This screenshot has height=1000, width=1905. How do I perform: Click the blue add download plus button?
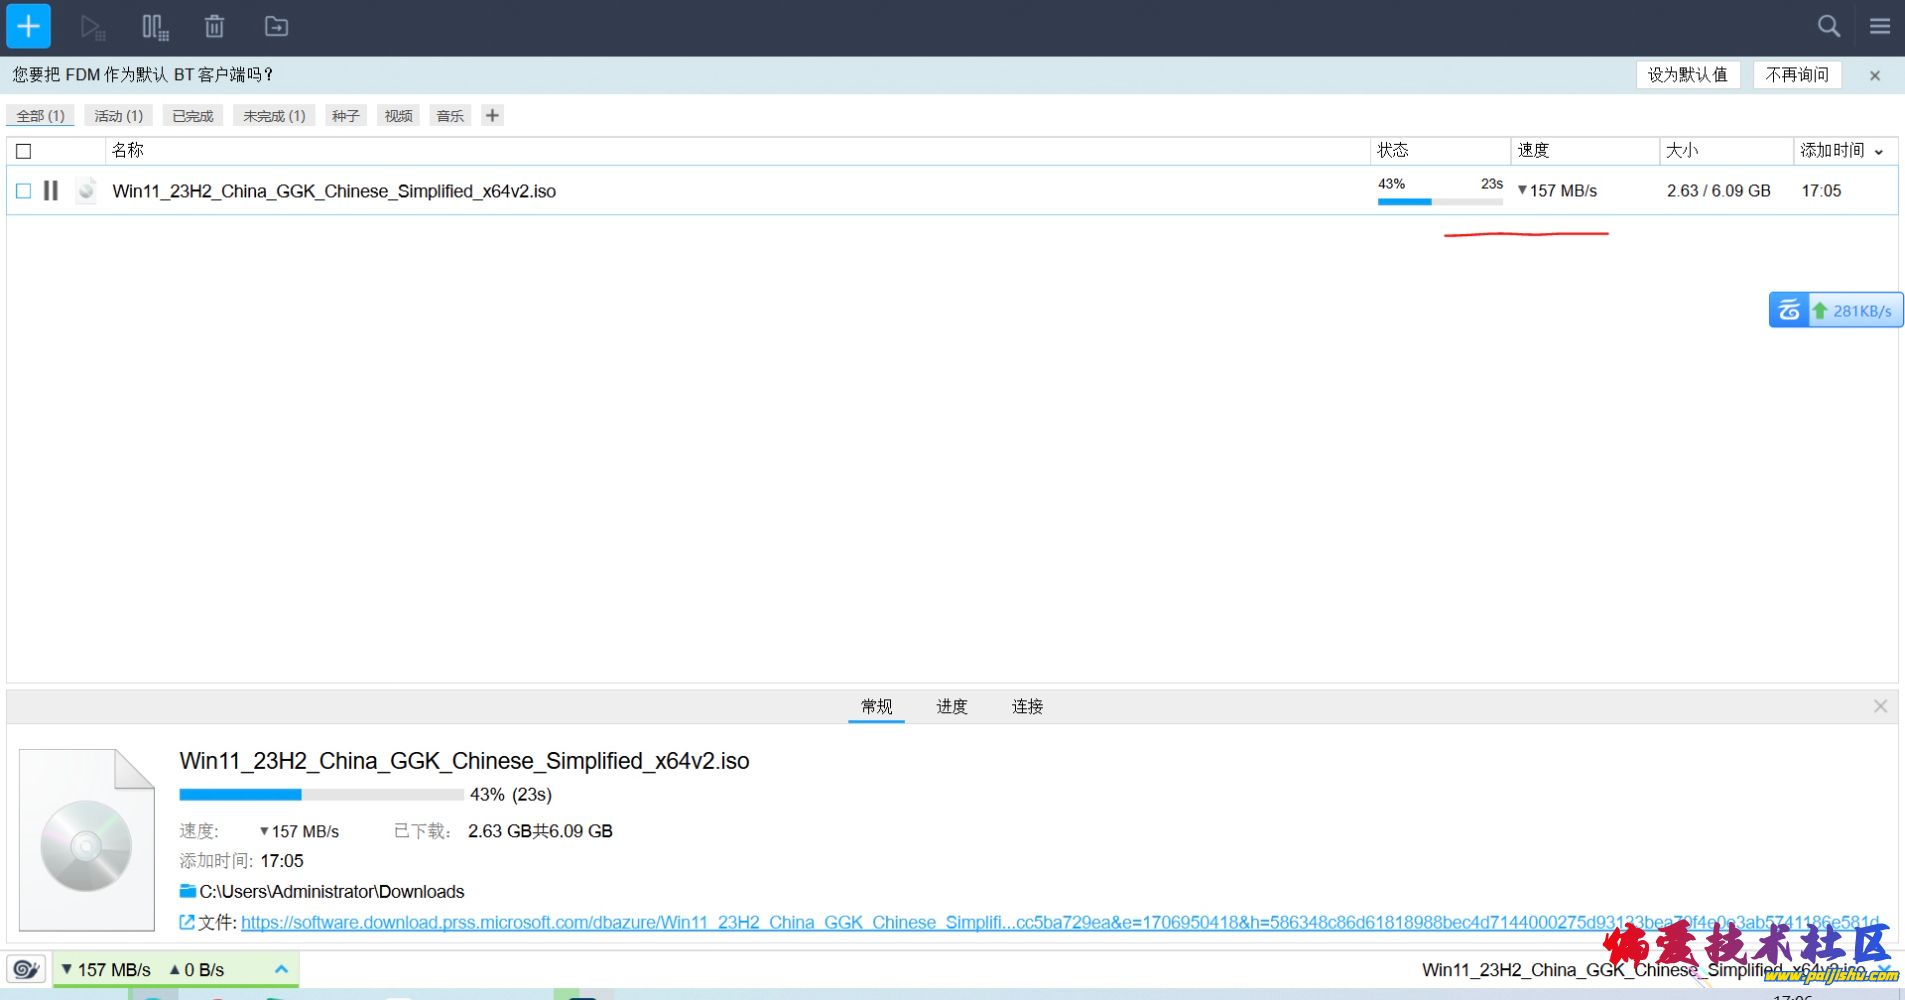[29, 26]
